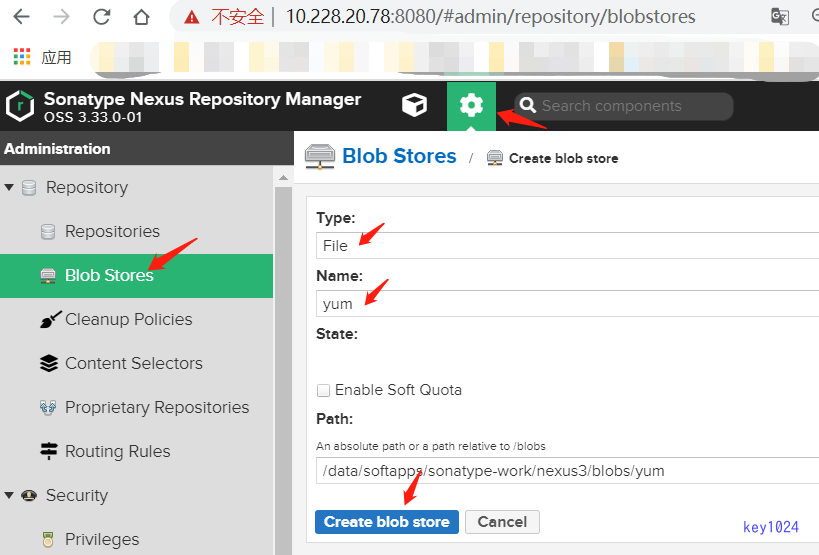Click the 应用 bookmarks label
This screenshot has width=819, height=555.
[x=56, y=57]
